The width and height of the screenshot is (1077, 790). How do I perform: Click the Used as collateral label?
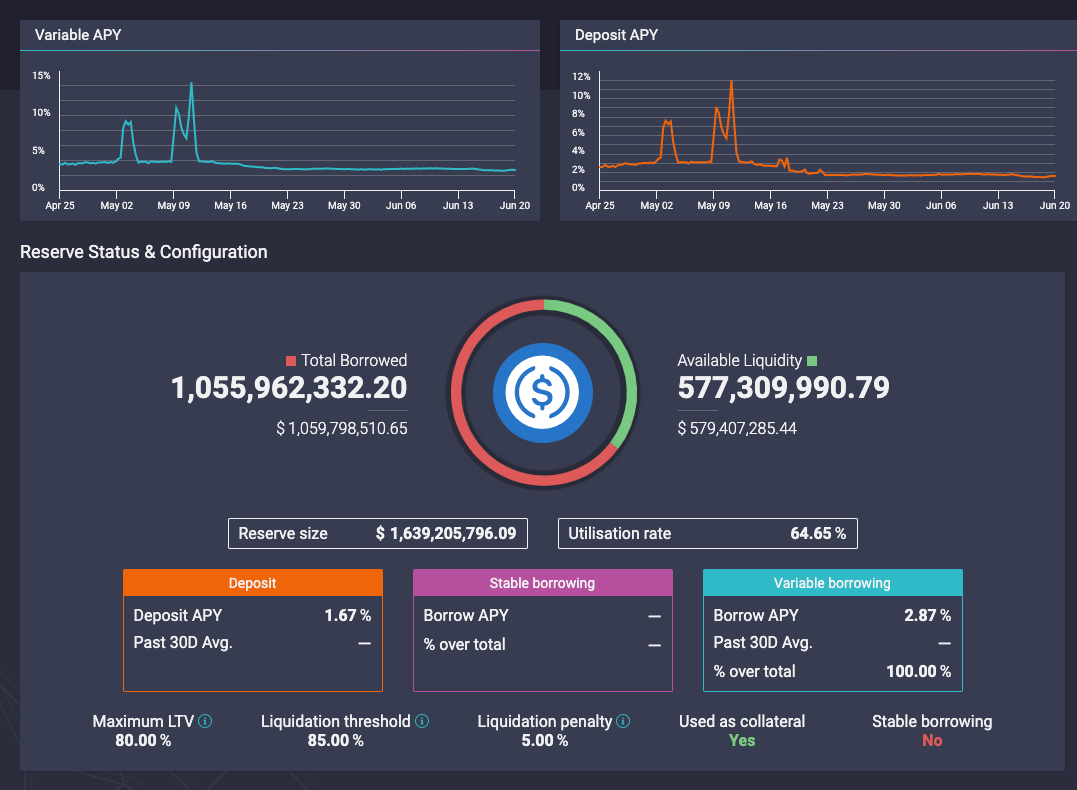(x=742, y=721)
